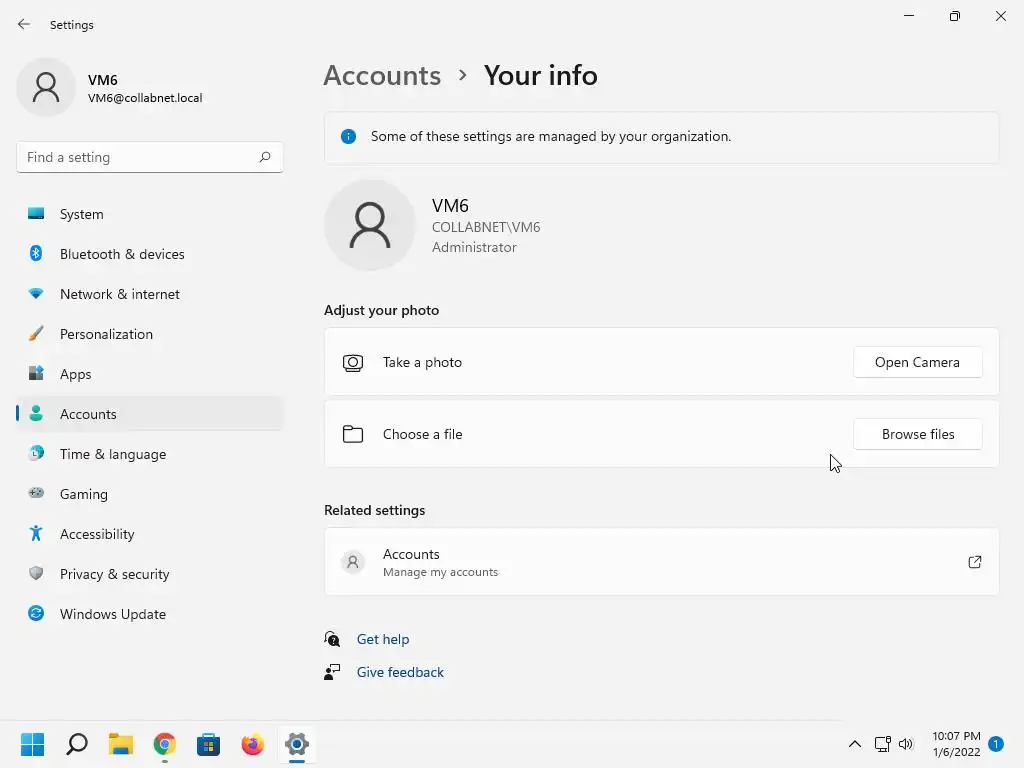
Task: Open the Personalization settings section
Action: pyautogui.click(x=106, y=334)
